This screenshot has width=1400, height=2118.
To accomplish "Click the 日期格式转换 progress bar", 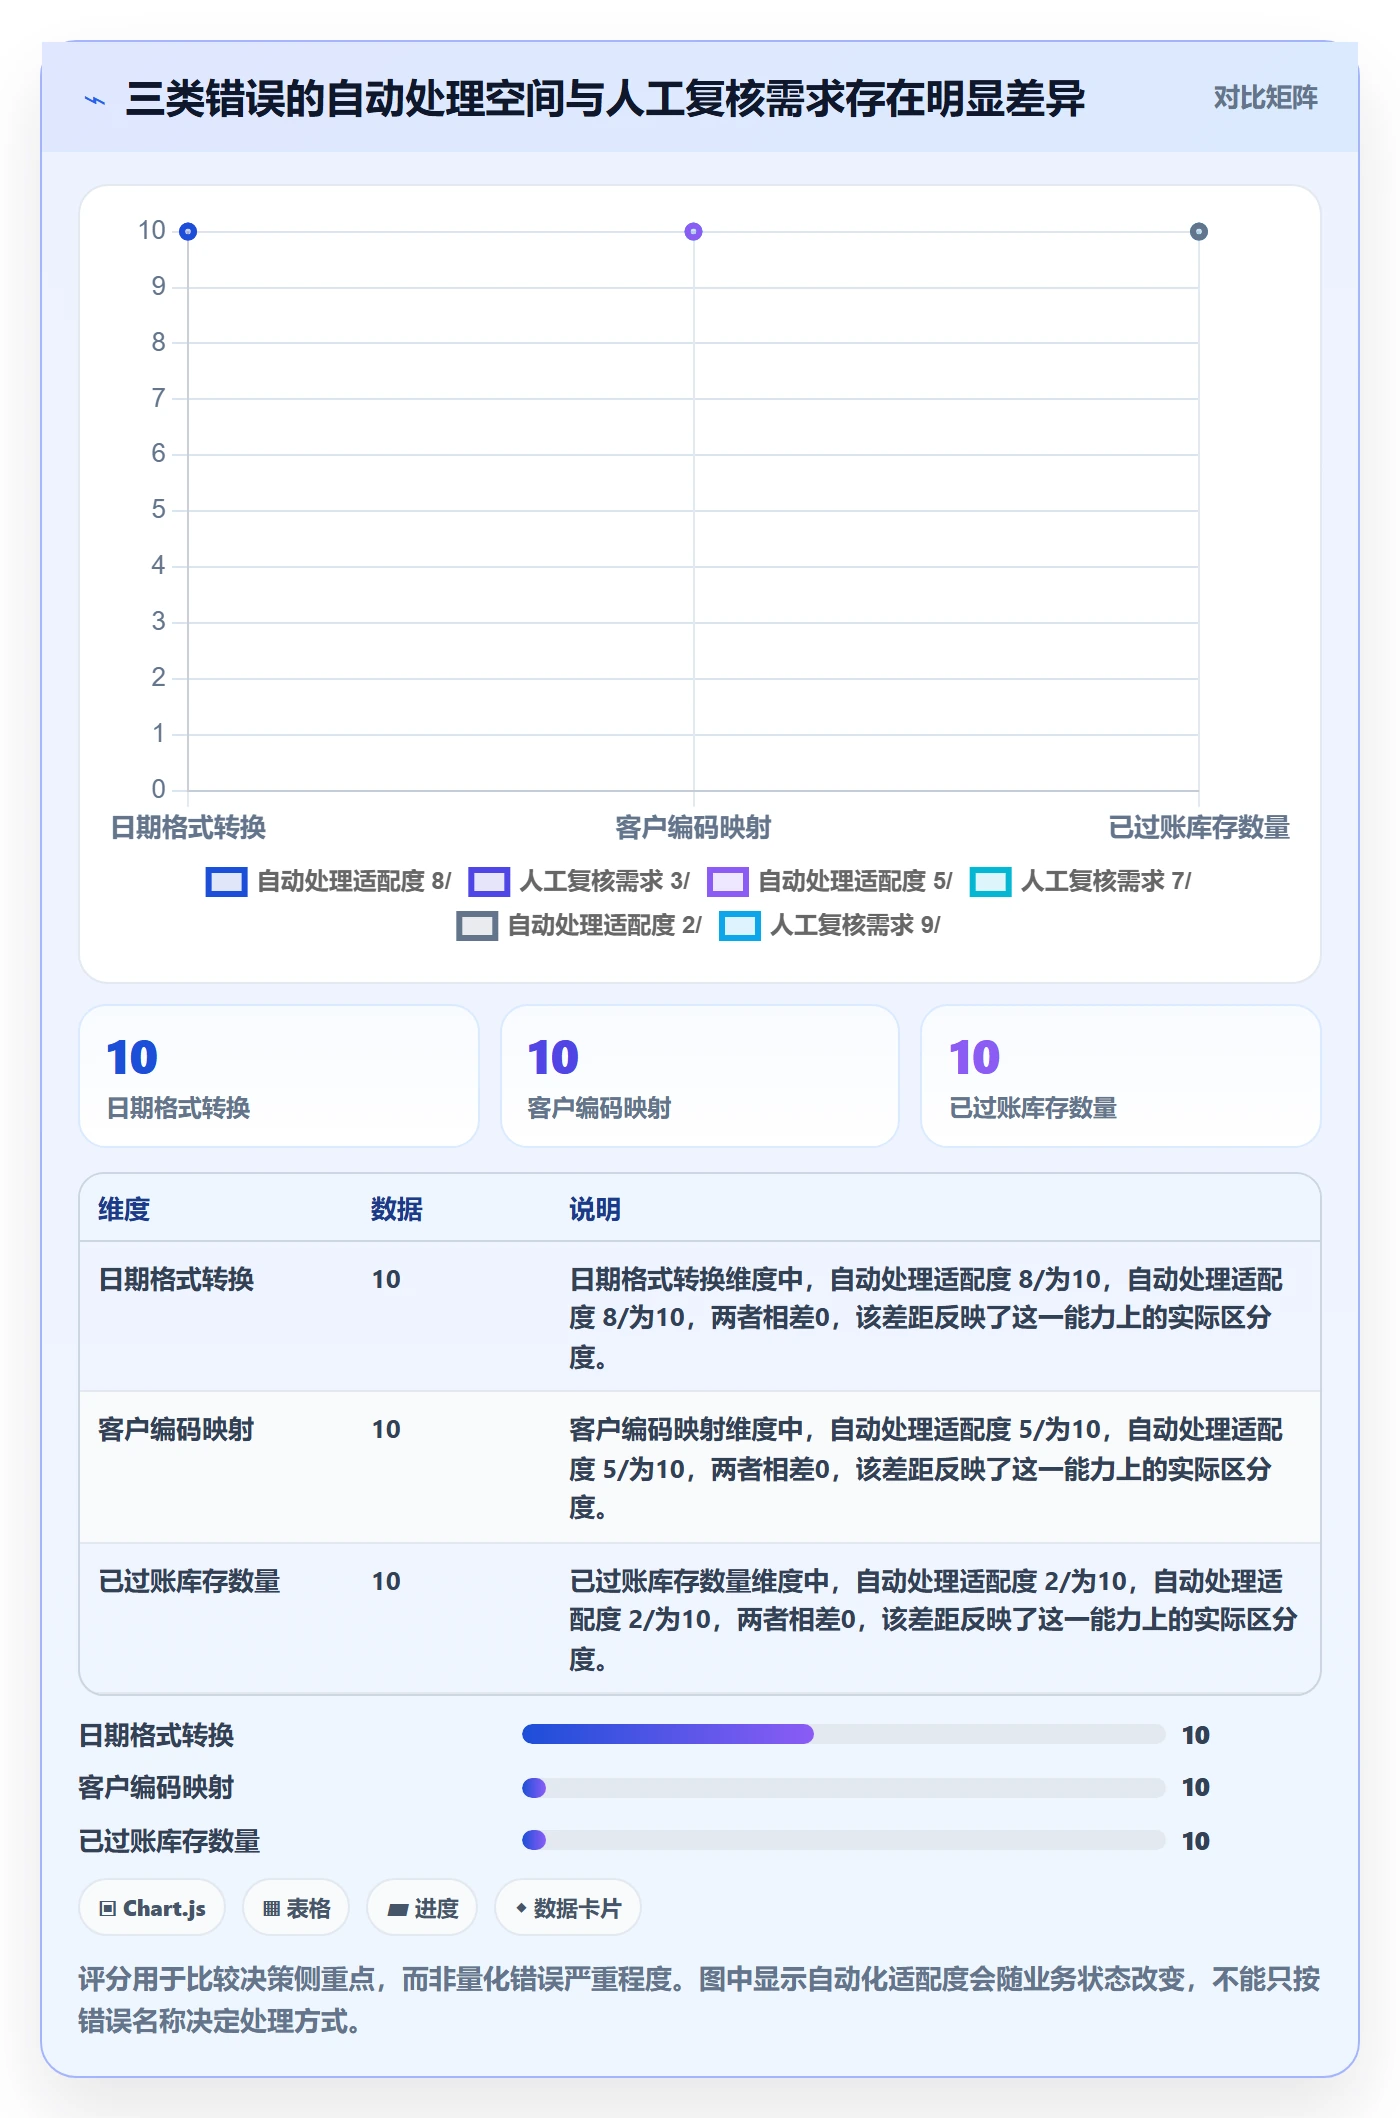I will tap(844, 1734).
